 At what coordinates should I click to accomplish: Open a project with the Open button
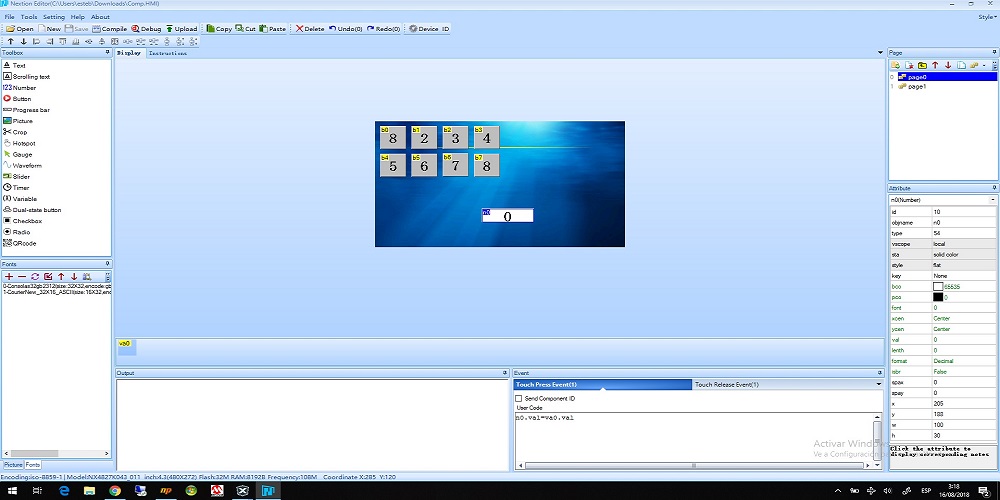(20, 29)
